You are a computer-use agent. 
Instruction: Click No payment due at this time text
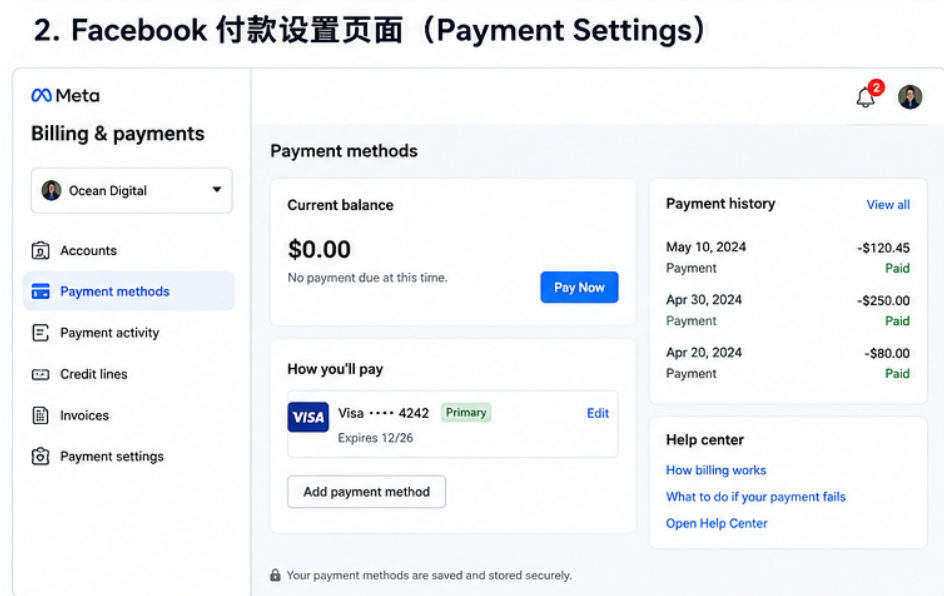[367, 278]
